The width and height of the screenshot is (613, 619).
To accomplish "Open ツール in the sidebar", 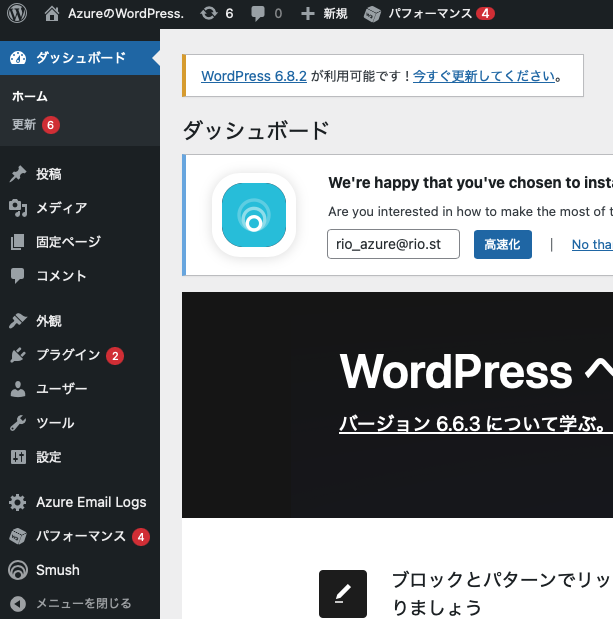I will (x=55, y=423).
